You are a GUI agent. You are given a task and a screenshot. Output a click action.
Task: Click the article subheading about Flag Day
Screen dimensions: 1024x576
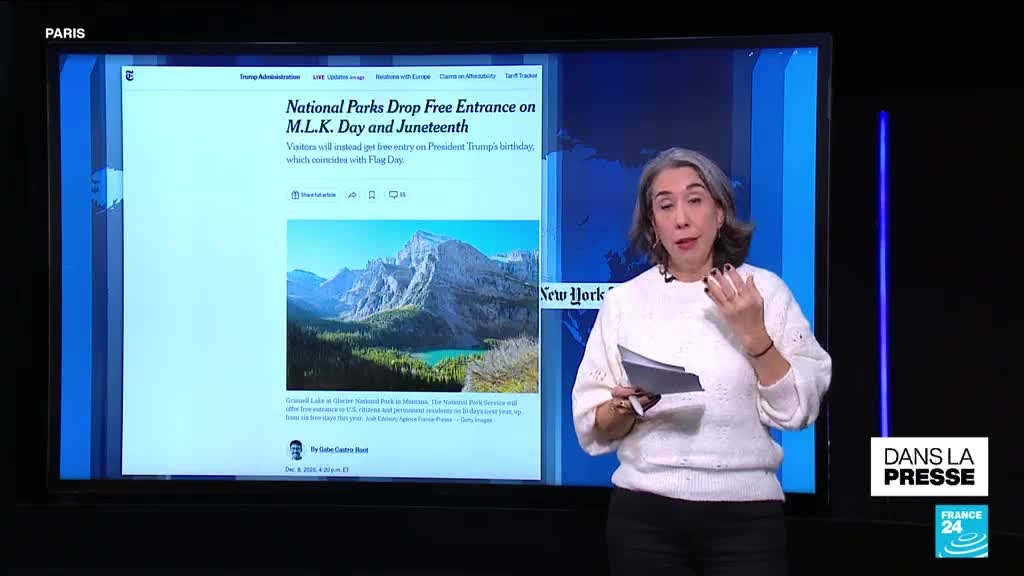[x=409, y=153]
